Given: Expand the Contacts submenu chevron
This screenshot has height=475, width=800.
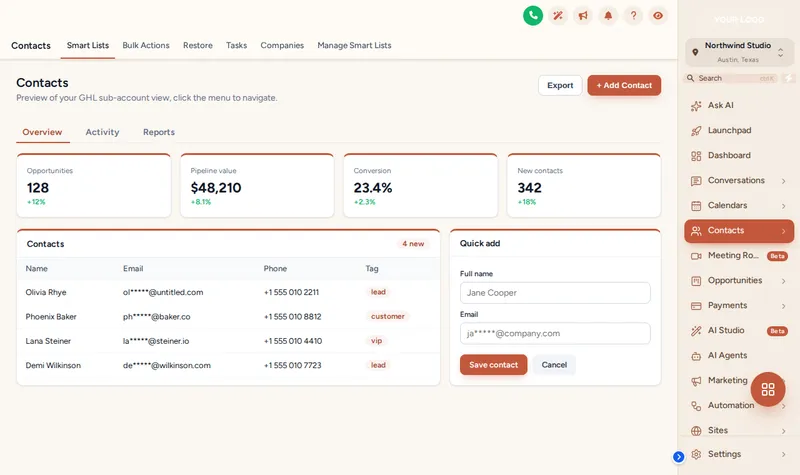Looking at the screenshot, I should [783, 231].
